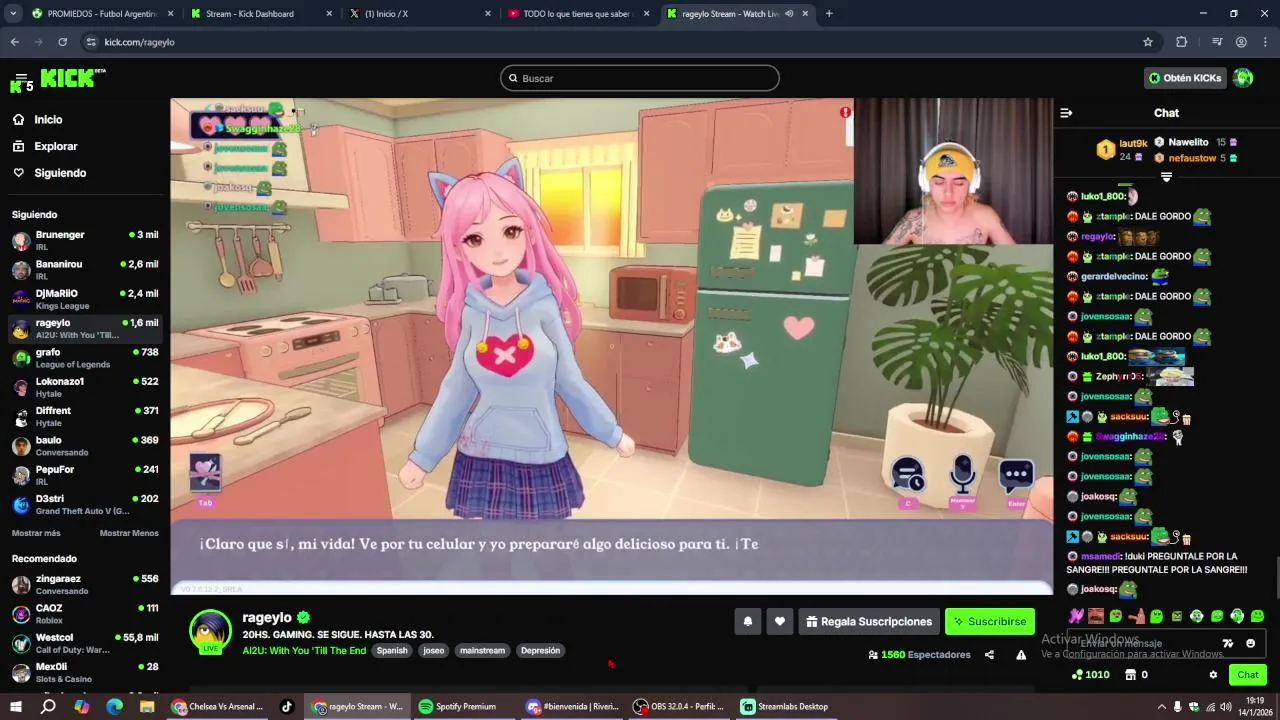Open the AI2U: With You 'Till The End category link

point(304,650)
